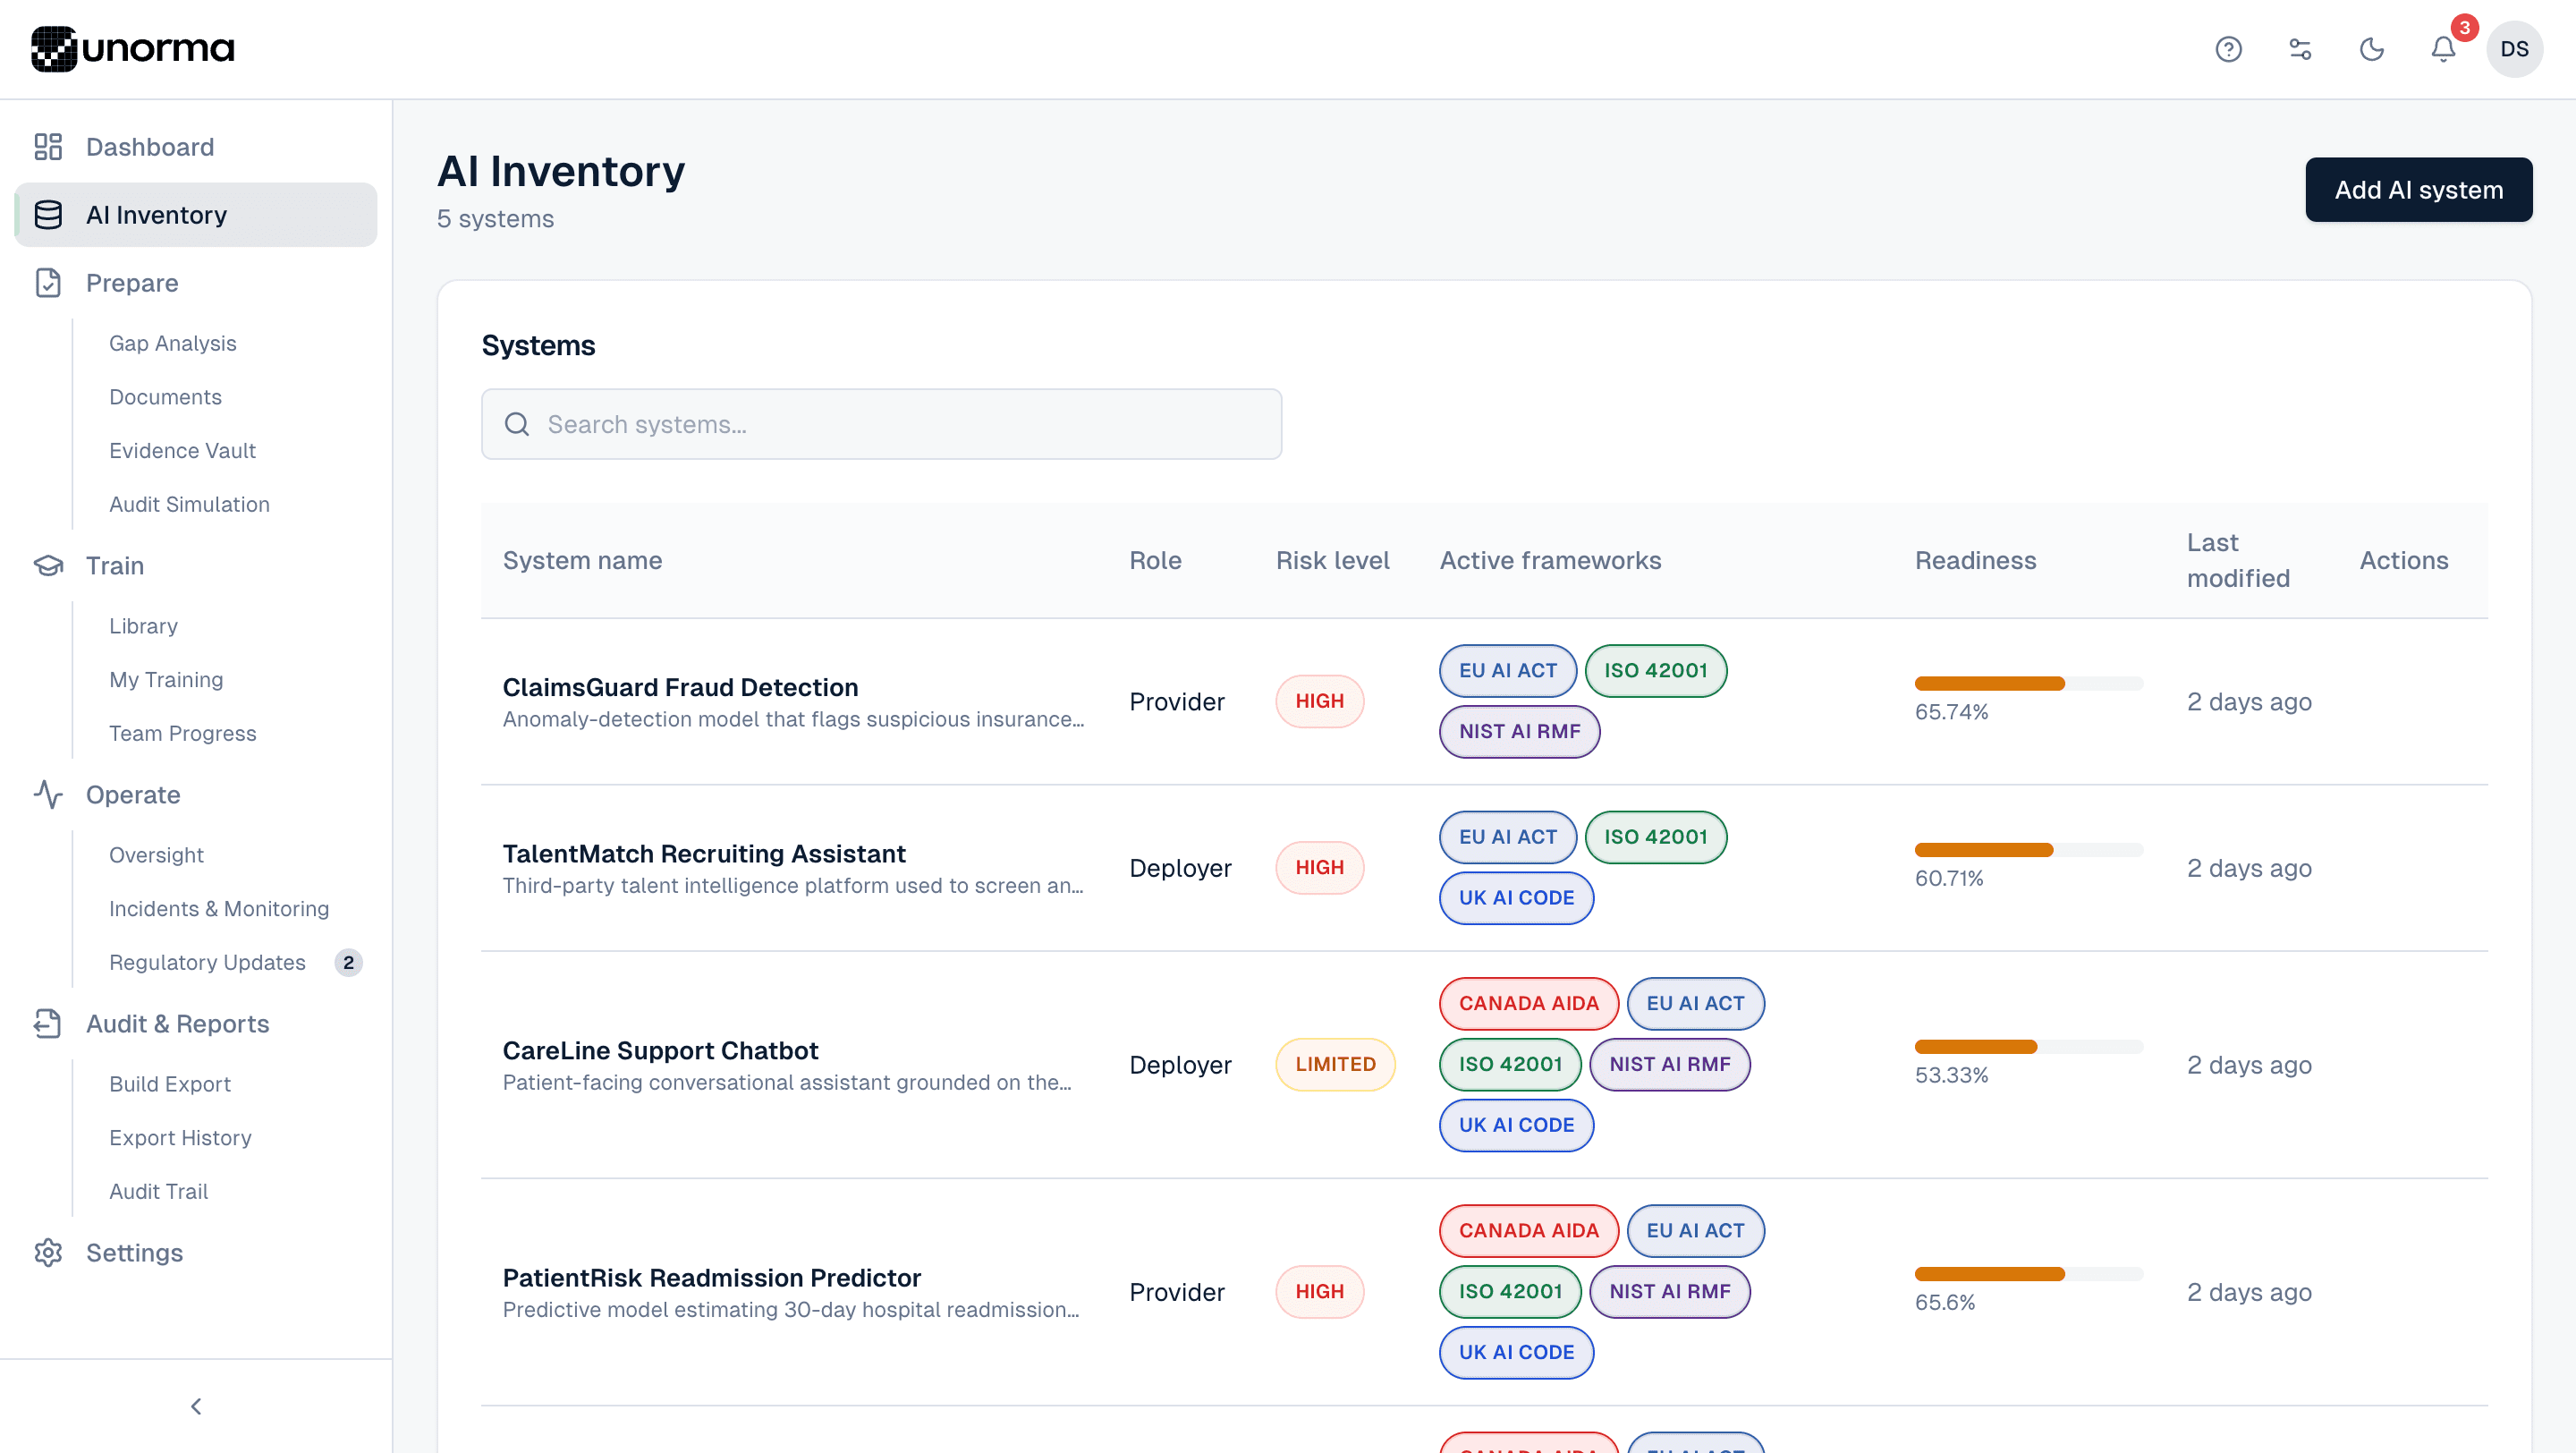2576x1453 pixels.
Task: Open Documents page
Action: click(x=165, y=397)
